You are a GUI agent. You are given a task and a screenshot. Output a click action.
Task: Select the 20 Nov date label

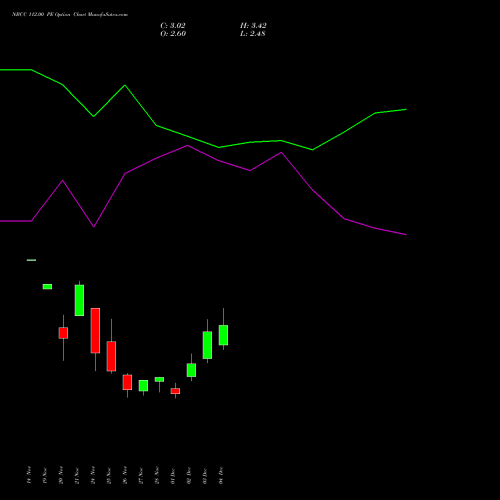pos(61,475)
